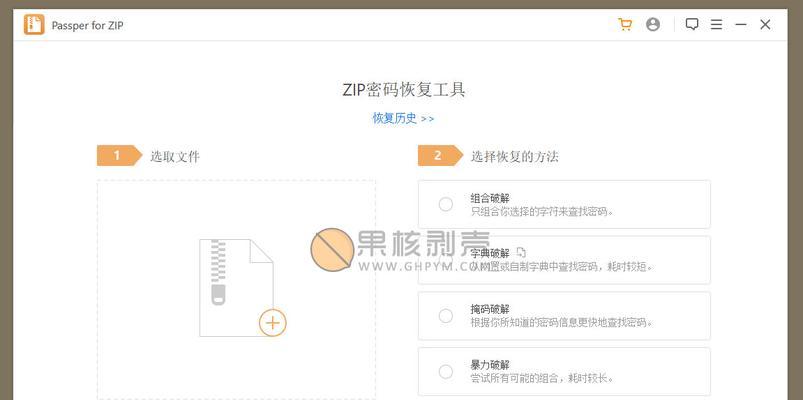This screenshot has width=803, height=400.
Task: Click description 只组合你选择的字符来查找密码
Action: [542, 211]
